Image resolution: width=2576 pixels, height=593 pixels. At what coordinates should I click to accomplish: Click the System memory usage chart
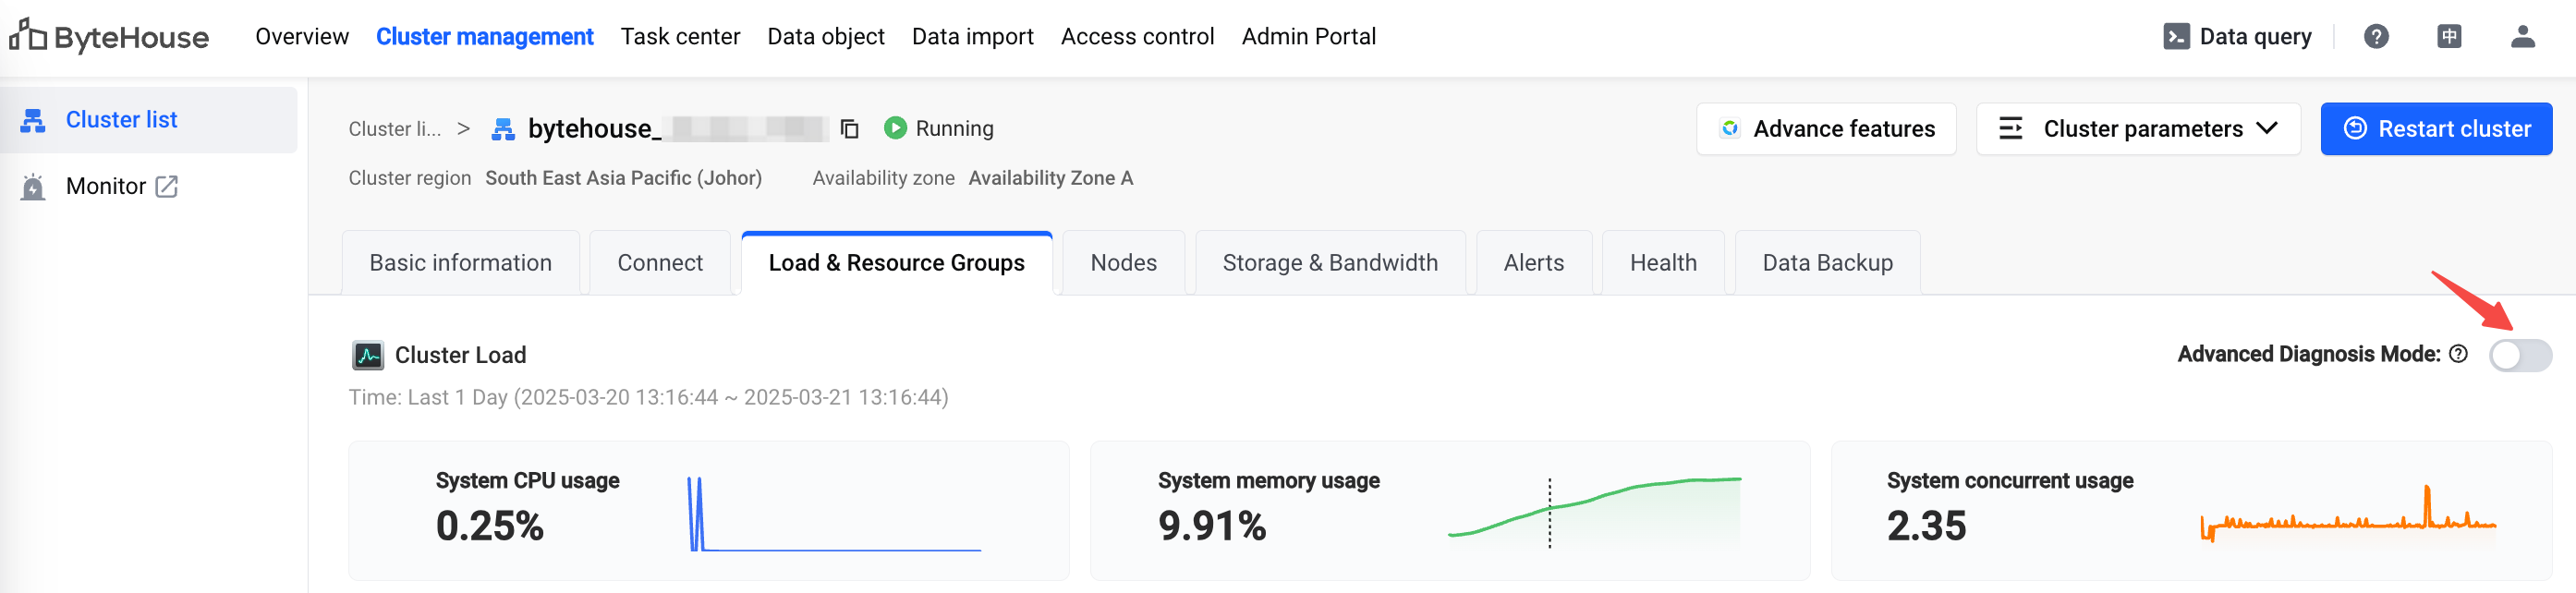tap(1594, 513)
